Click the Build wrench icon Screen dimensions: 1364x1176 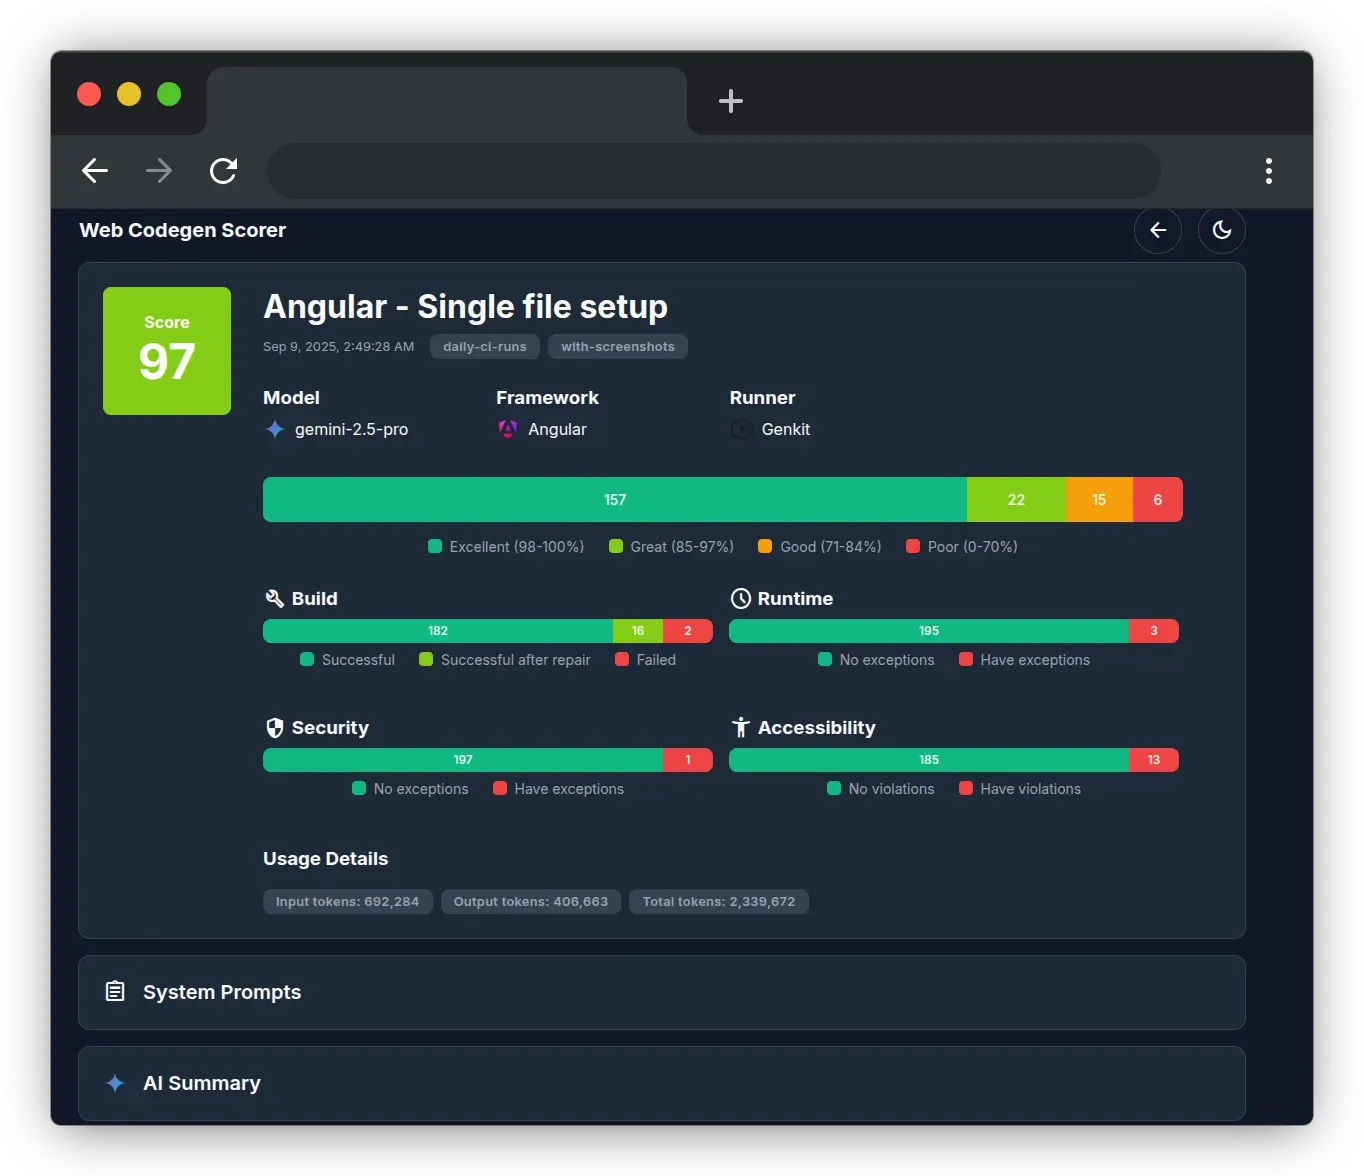click(275, 598)
